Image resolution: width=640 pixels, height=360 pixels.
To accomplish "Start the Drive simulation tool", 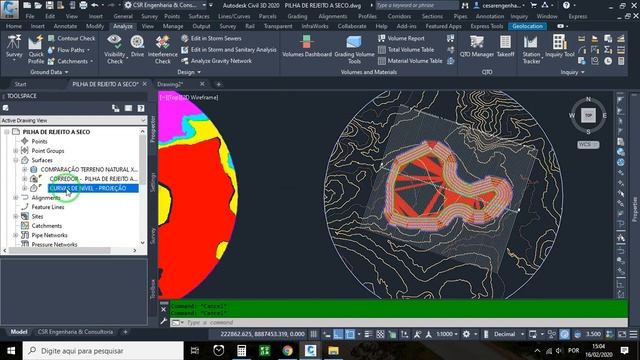I will pos(137,46).
